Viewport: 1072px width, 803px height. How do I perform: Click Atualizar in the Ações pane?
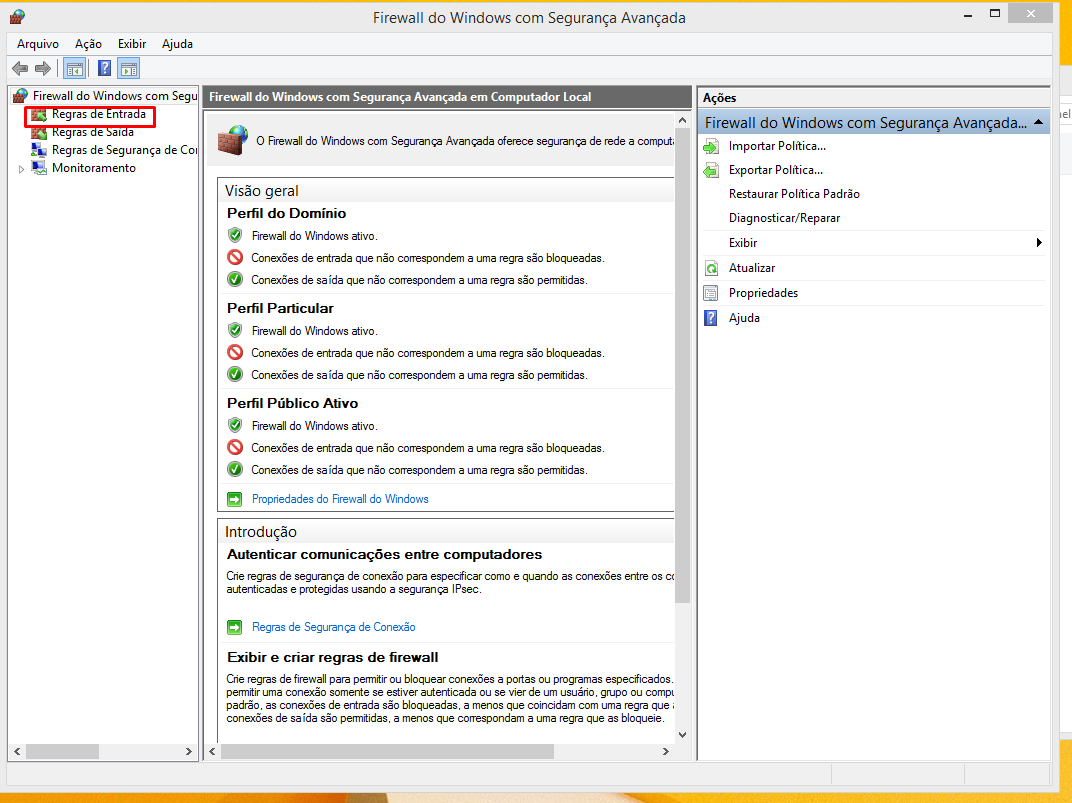pos(752,268)
